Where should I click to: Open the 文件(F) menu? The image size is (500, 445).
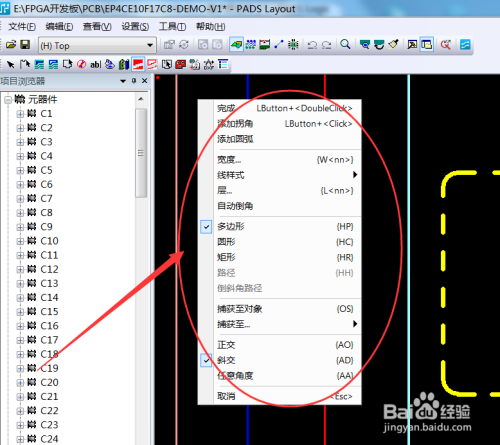pyautogui.click(x=22, y=26)
